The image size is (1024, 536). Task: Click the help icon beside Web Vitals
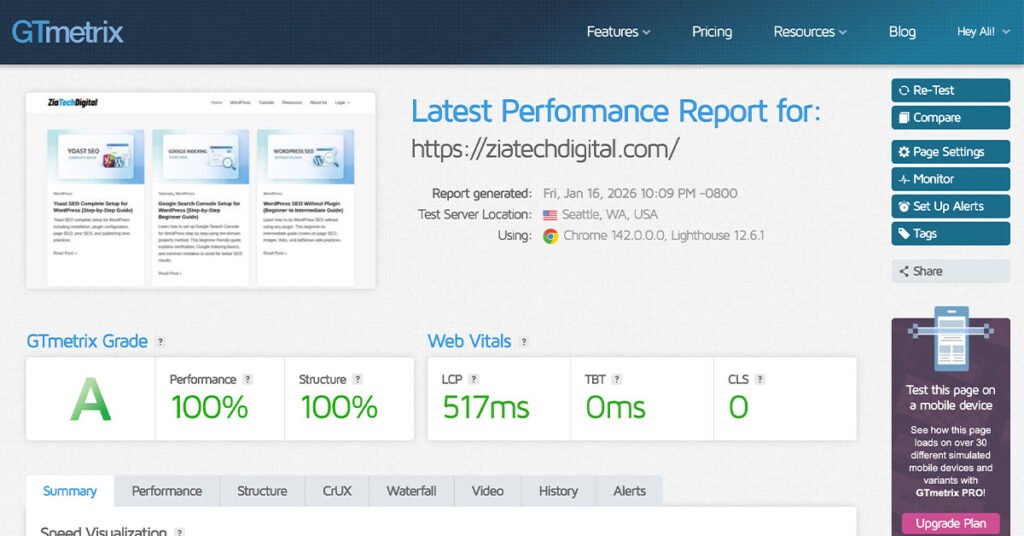coord(524,341)
